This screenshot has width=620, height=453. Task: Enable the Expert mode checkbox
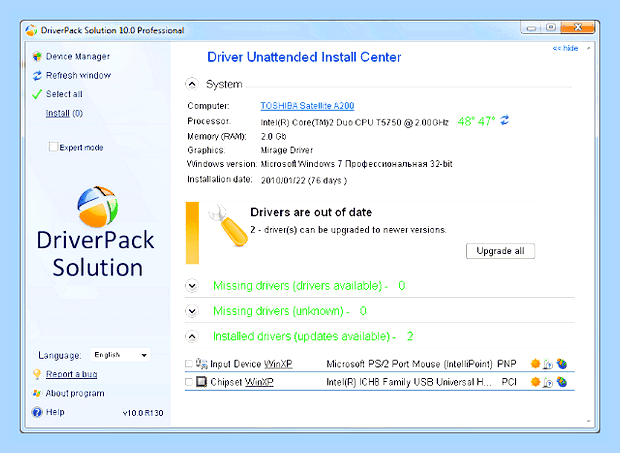click(53, 147)
